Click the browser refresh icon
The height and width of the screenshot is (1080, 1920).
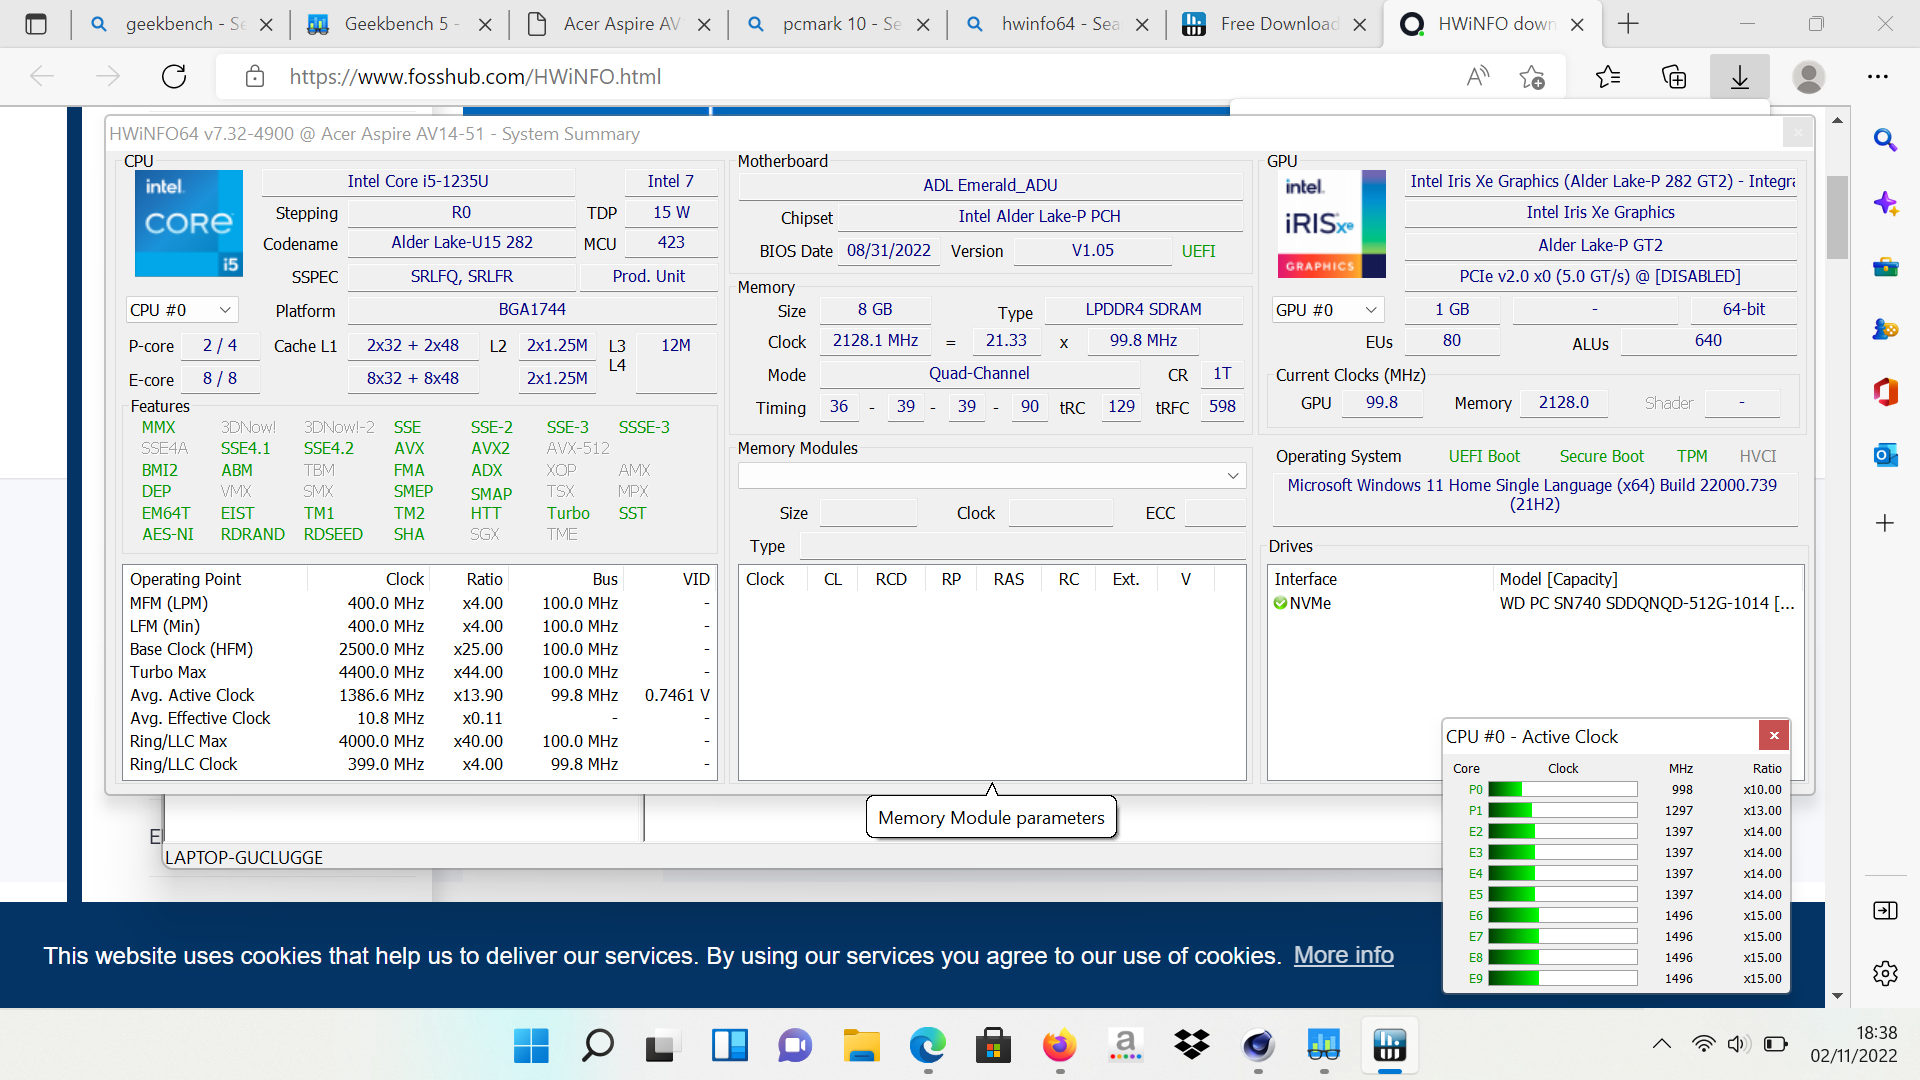[x=174, y=76]
